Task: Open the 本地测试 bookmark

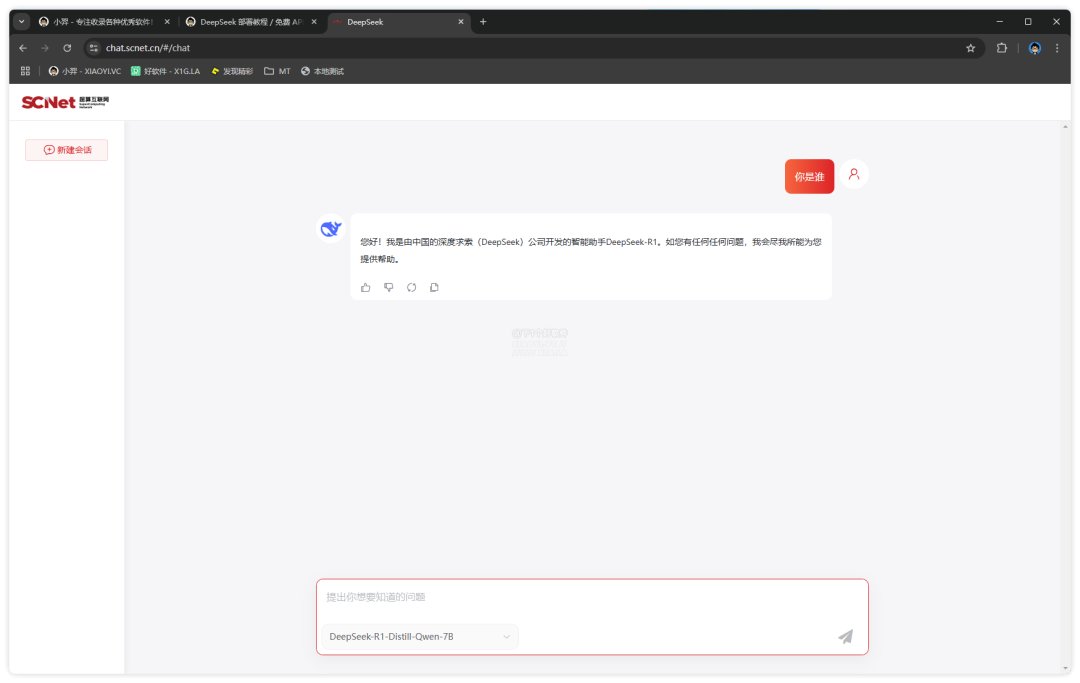Action: tap(322, 72)
